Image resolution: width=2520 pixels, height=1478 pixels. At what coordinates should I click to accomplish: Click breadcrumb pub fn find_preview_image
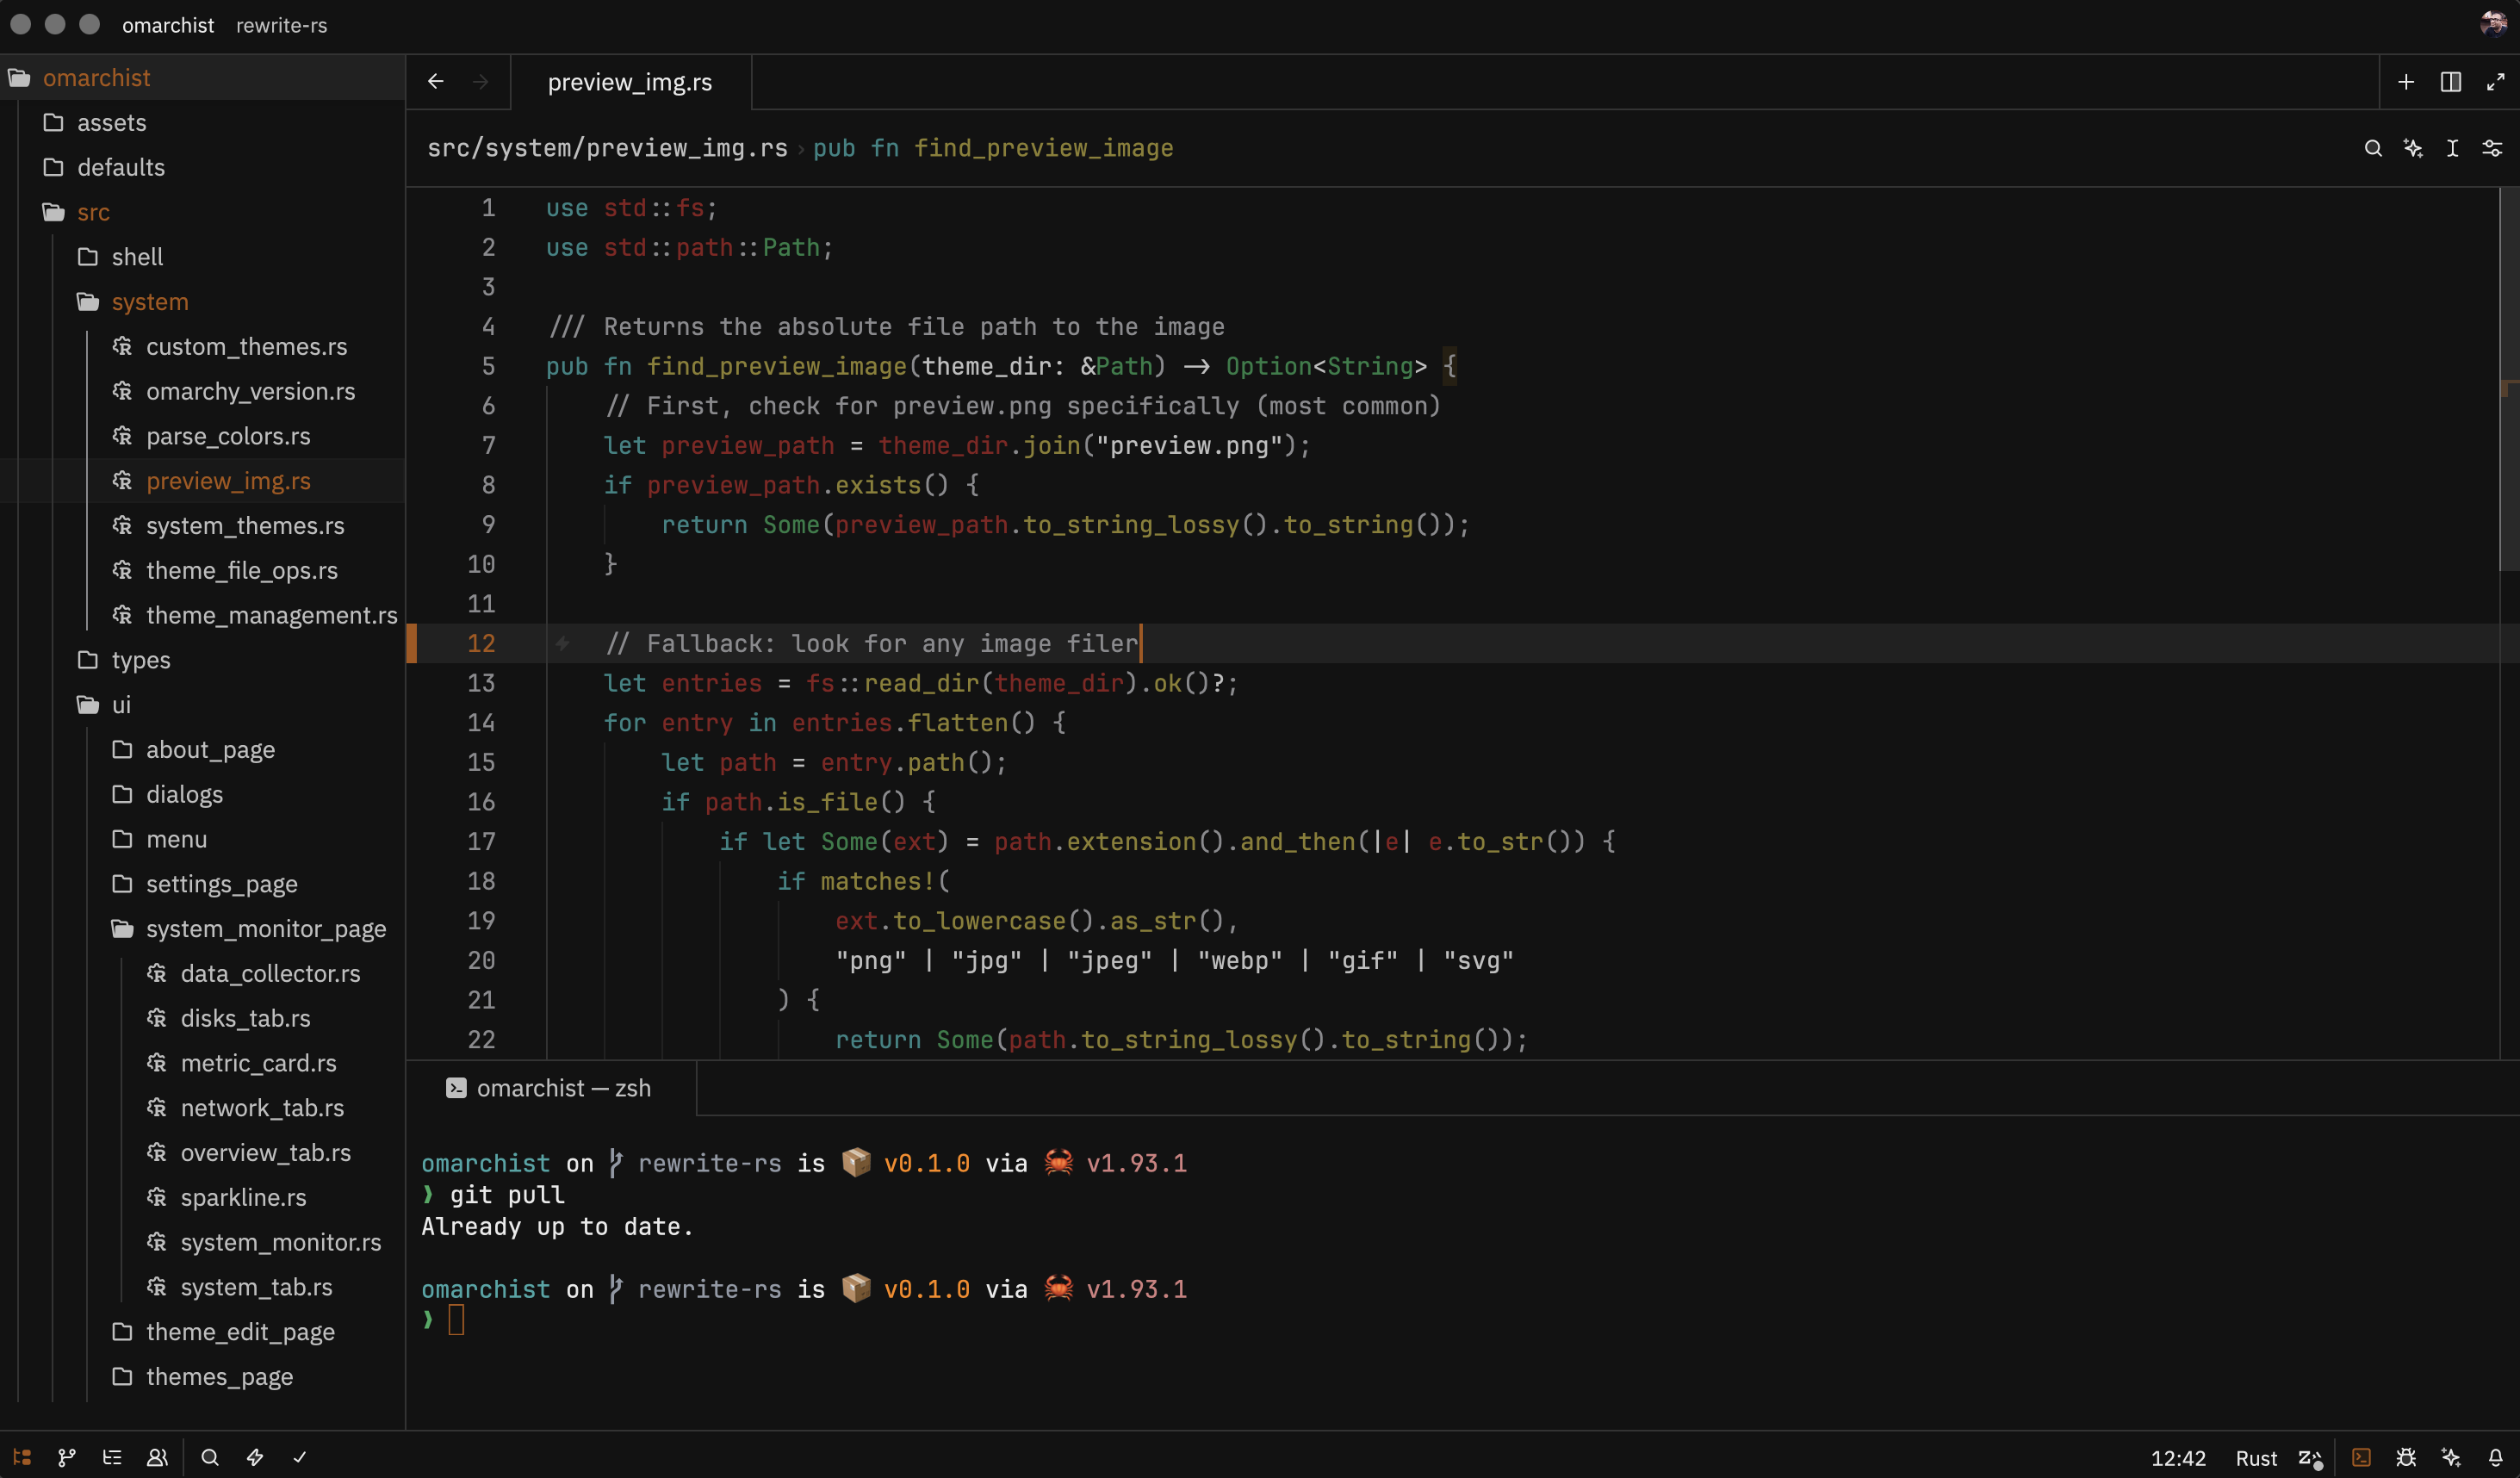993,148
